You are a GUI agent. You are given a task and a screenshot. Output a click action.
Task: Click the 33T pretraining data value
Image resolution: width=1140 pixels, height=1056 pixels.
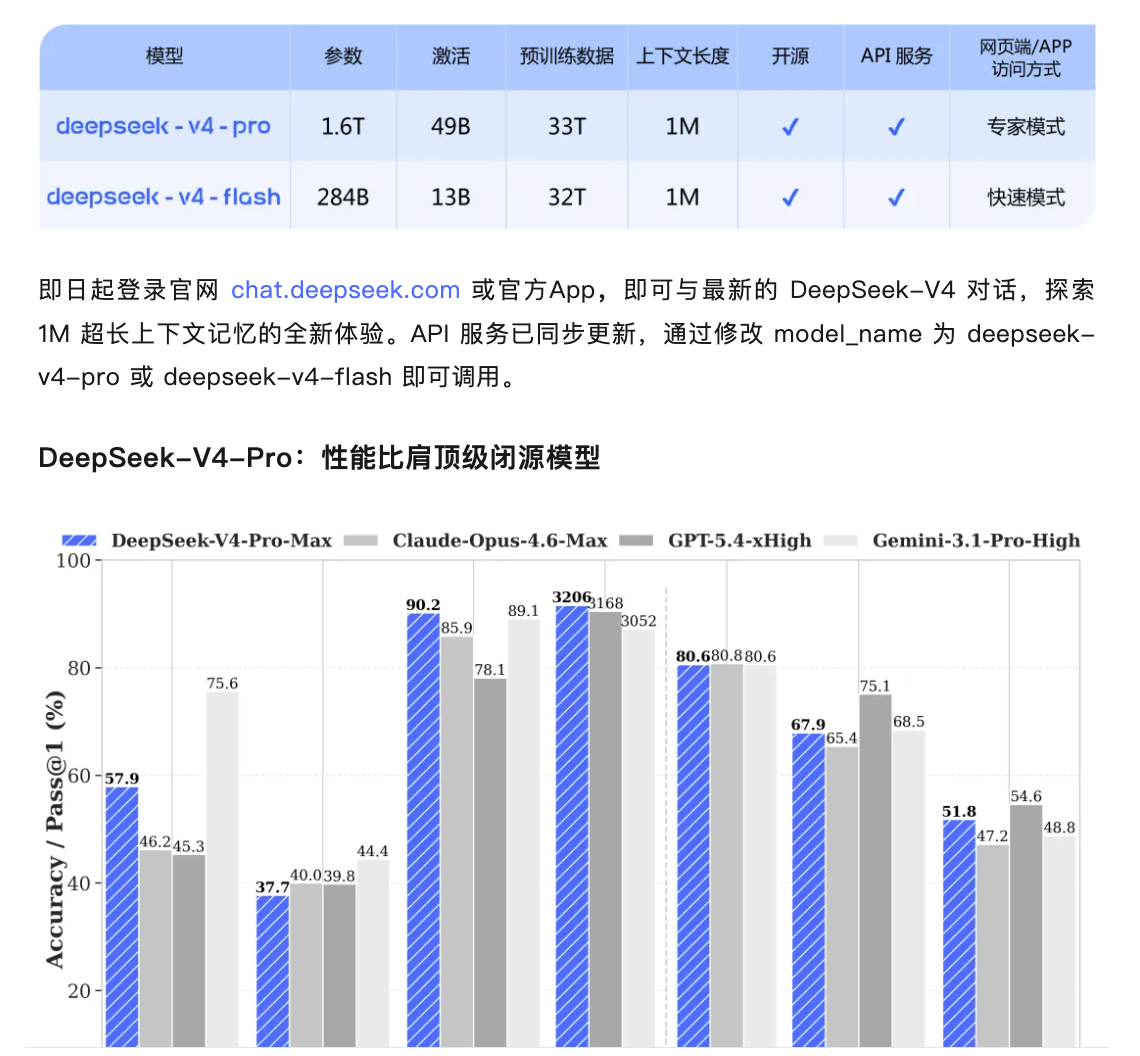(x=567, y=127)
